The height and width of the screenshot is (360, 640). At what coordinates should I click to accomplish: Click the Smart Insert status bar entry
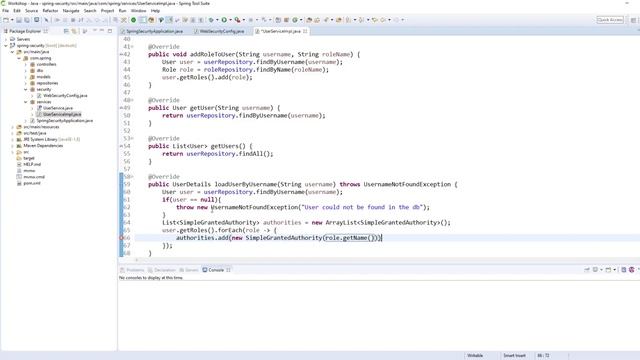point(514,356)
